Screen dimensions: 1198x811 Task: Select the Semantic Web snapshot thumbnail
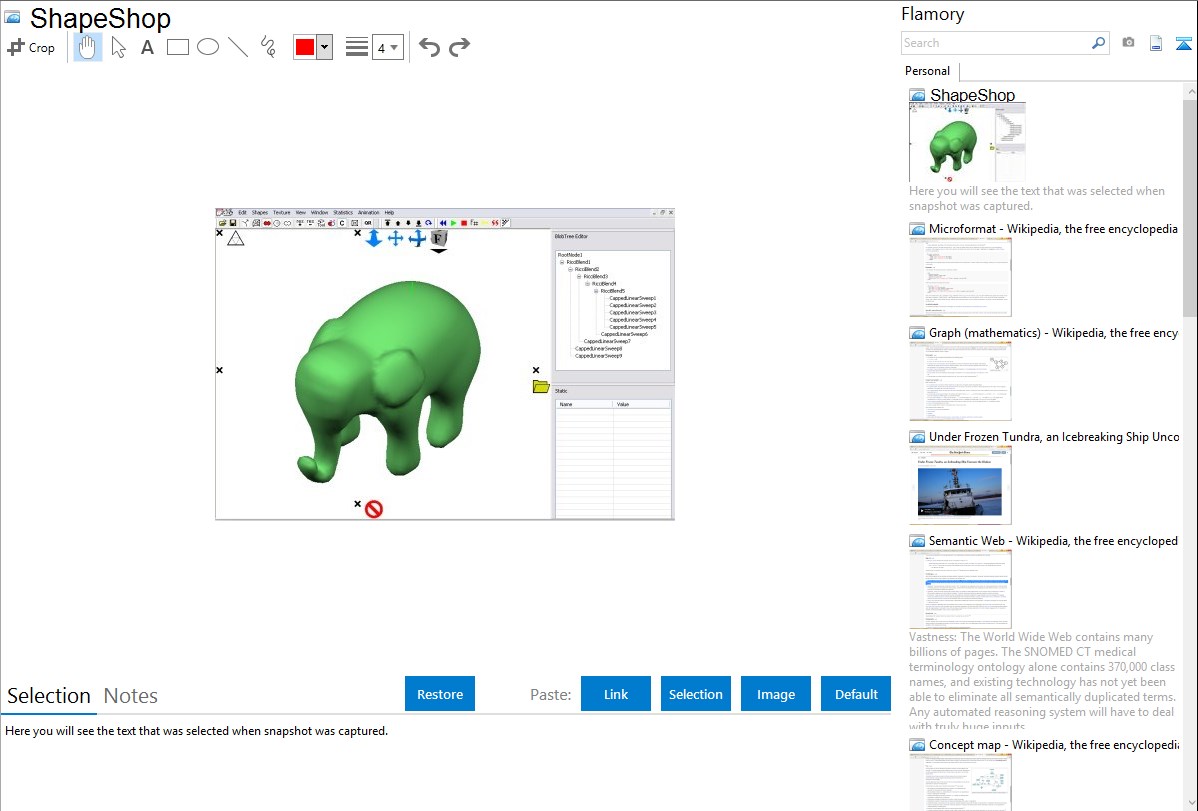pos(960,589)
